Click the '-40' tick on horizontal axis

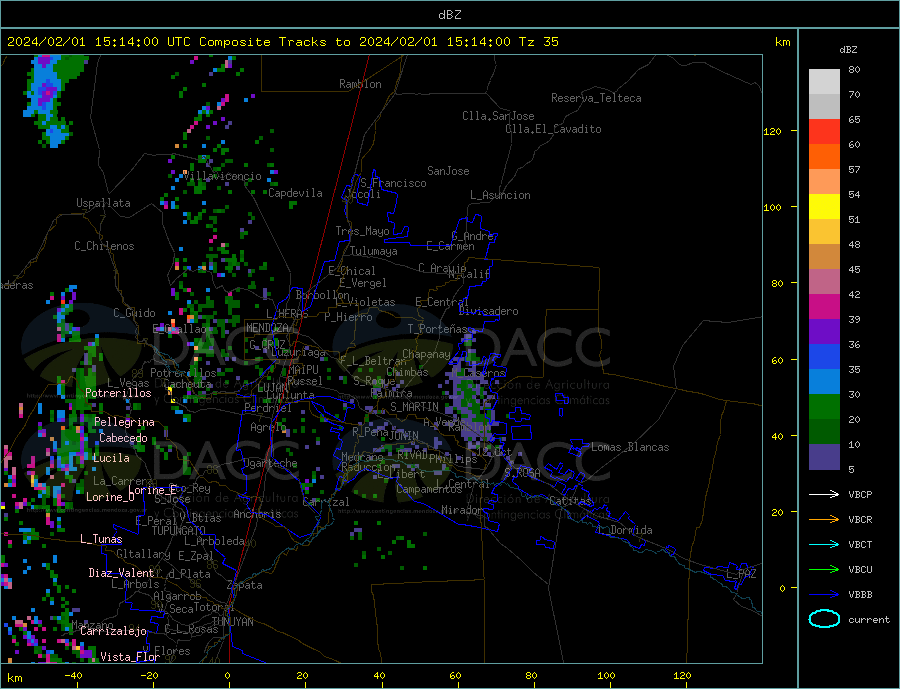pos(72,676)
